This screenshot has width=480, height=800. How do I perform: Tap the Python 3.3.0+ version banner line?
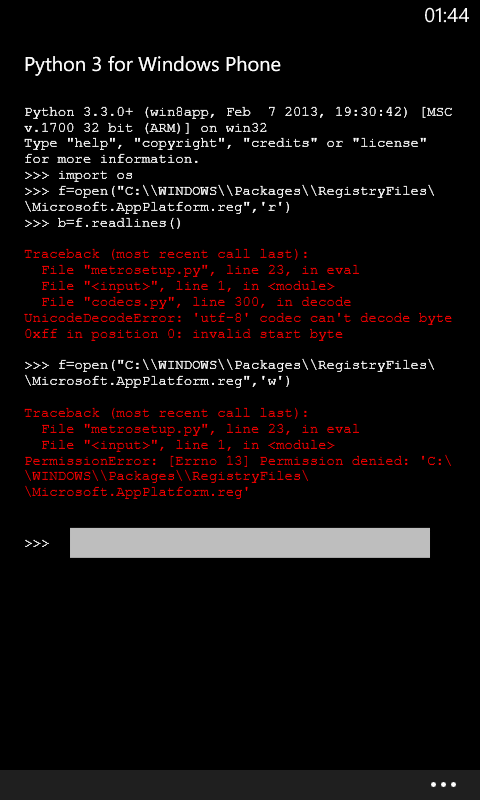[238, 112]
